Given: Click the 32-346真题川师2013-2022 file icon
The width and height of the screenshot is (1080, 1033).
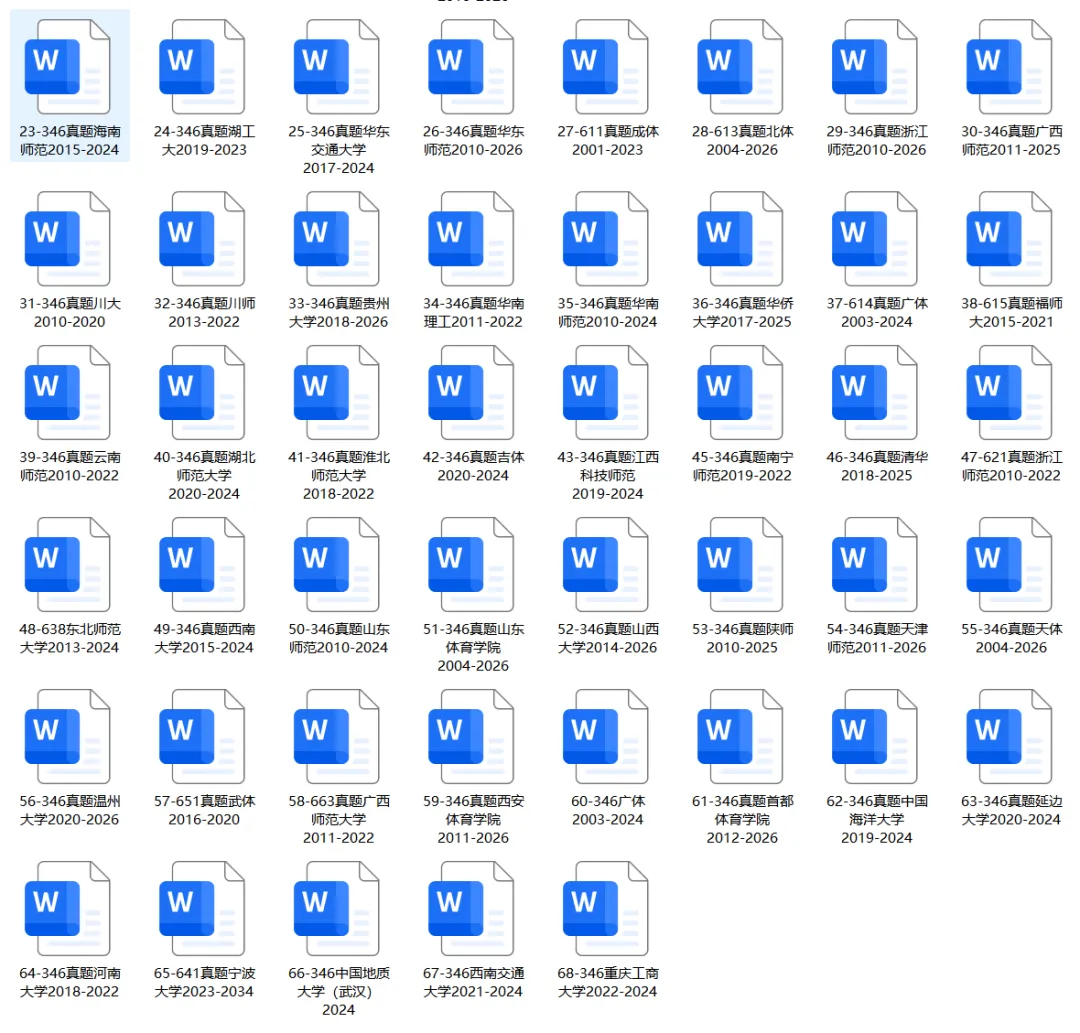Looking at the screenshot, I should point(202,239).
